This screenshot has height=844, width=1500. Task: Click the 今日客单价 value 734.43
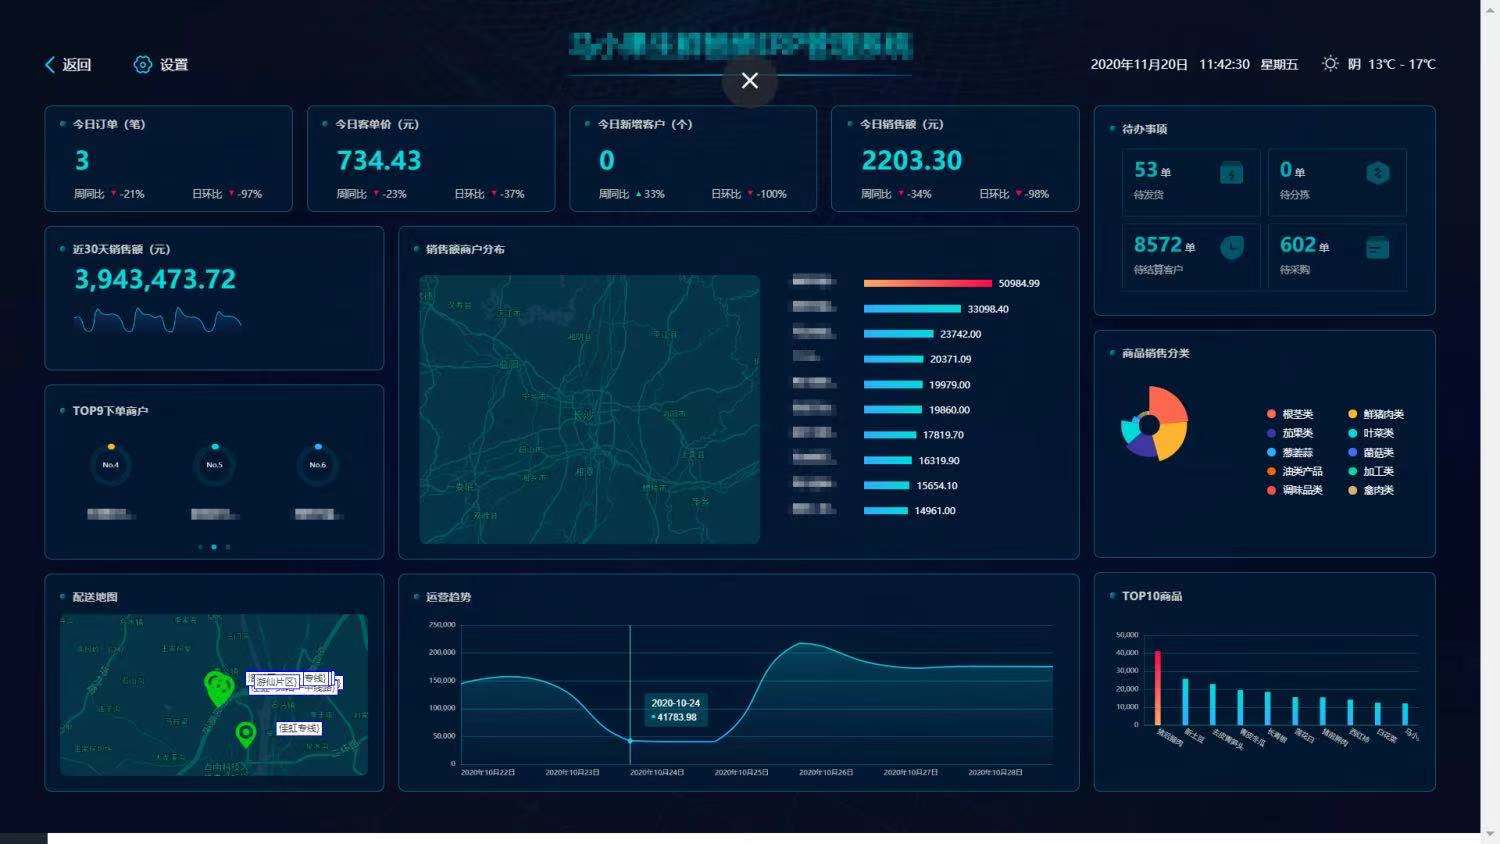pyautogui.click(x=379, y=160)
